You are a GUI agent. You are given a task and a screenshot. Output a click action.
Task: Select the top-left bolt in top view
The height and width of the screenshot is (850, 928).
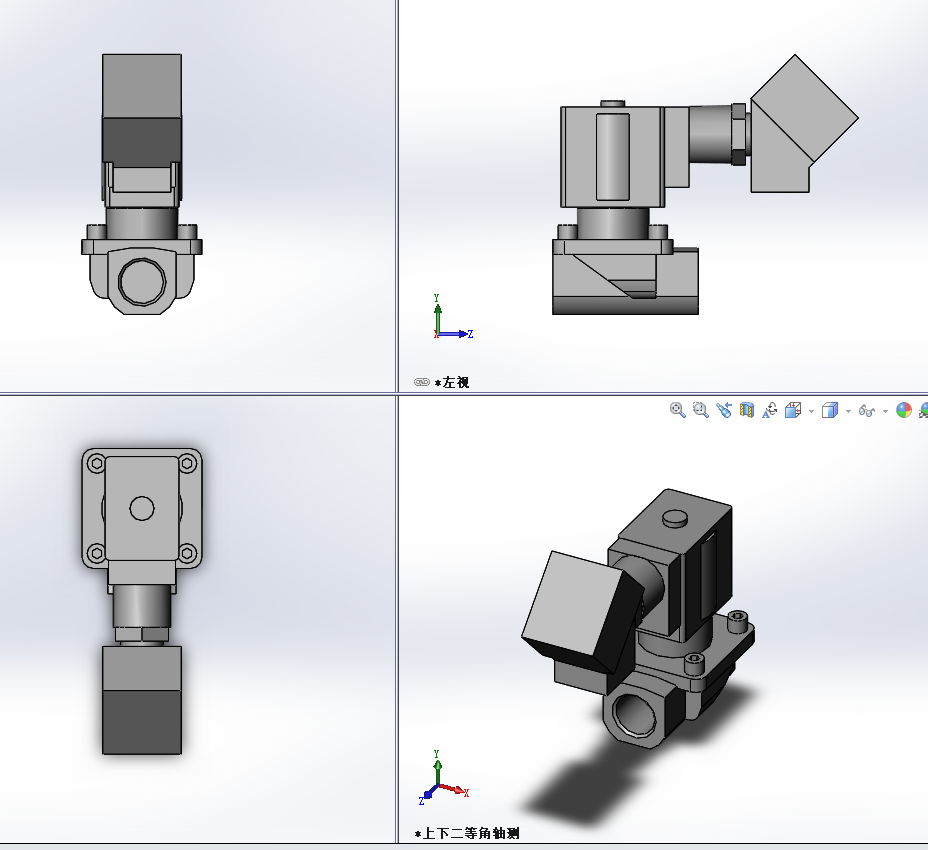(x=96, y=463)
